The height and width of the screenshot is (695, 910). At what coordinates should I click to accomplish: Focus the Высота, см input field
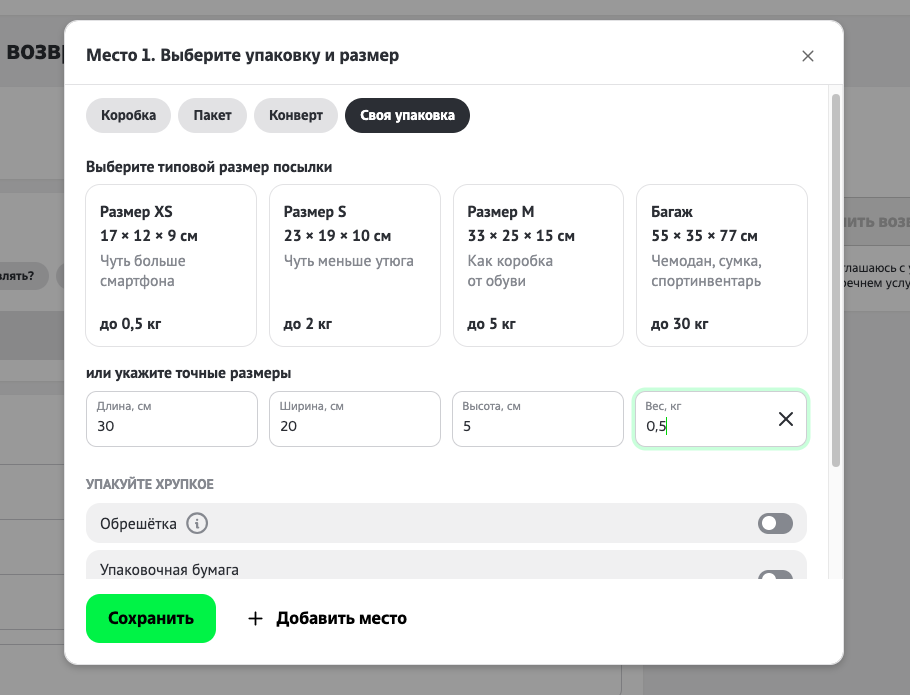point(538,419)
